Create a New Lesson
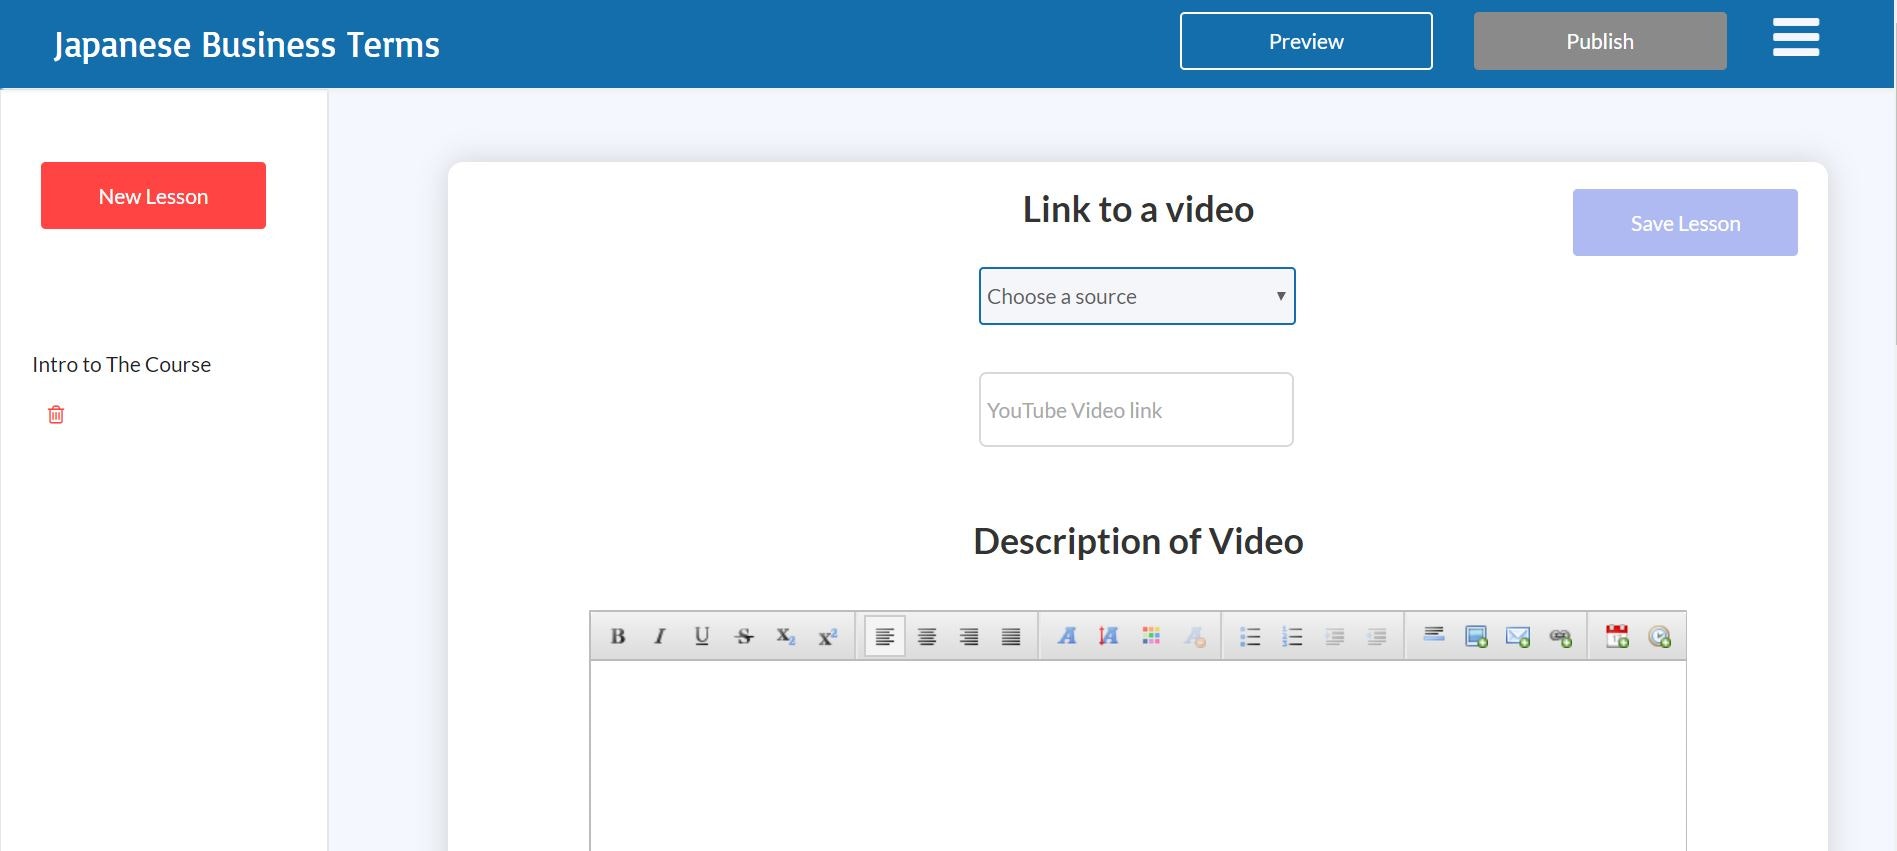Image resolution: width=1897 pixels, height=851 pixels. click(x=153, y=196)
